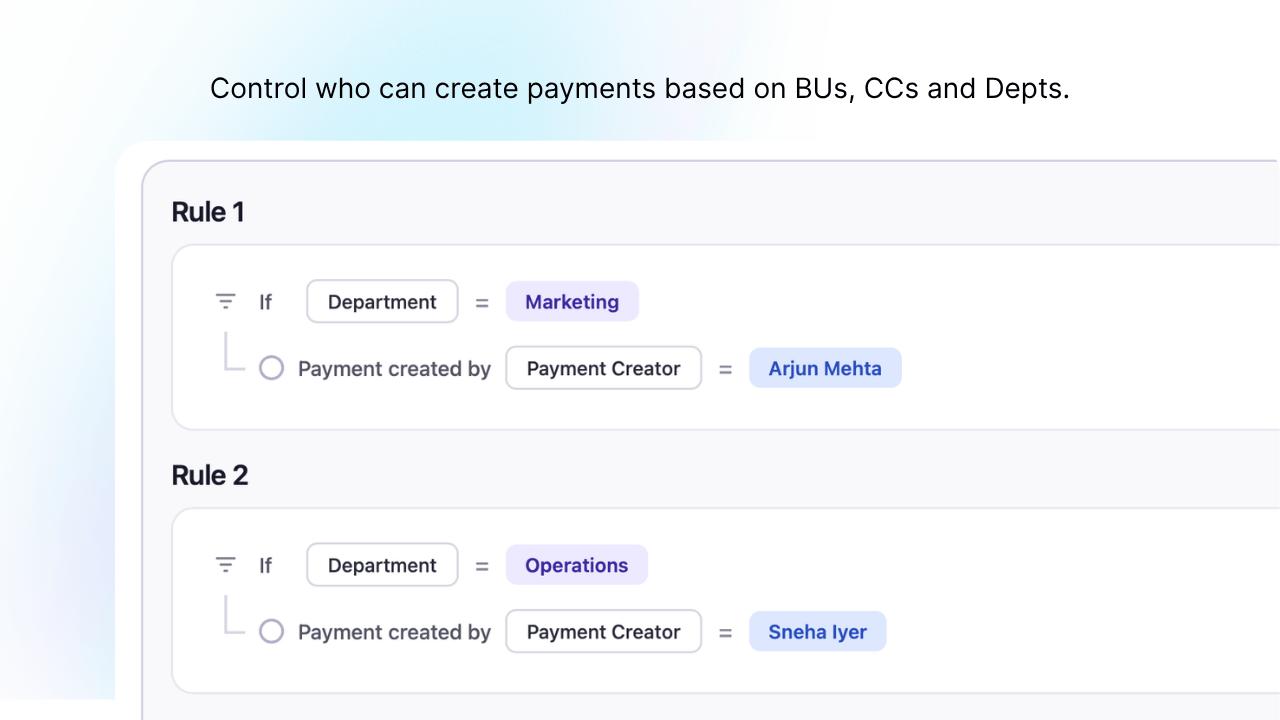Click the filter icon in Rule 2
1280x720 pixels.
pos(225,564)
